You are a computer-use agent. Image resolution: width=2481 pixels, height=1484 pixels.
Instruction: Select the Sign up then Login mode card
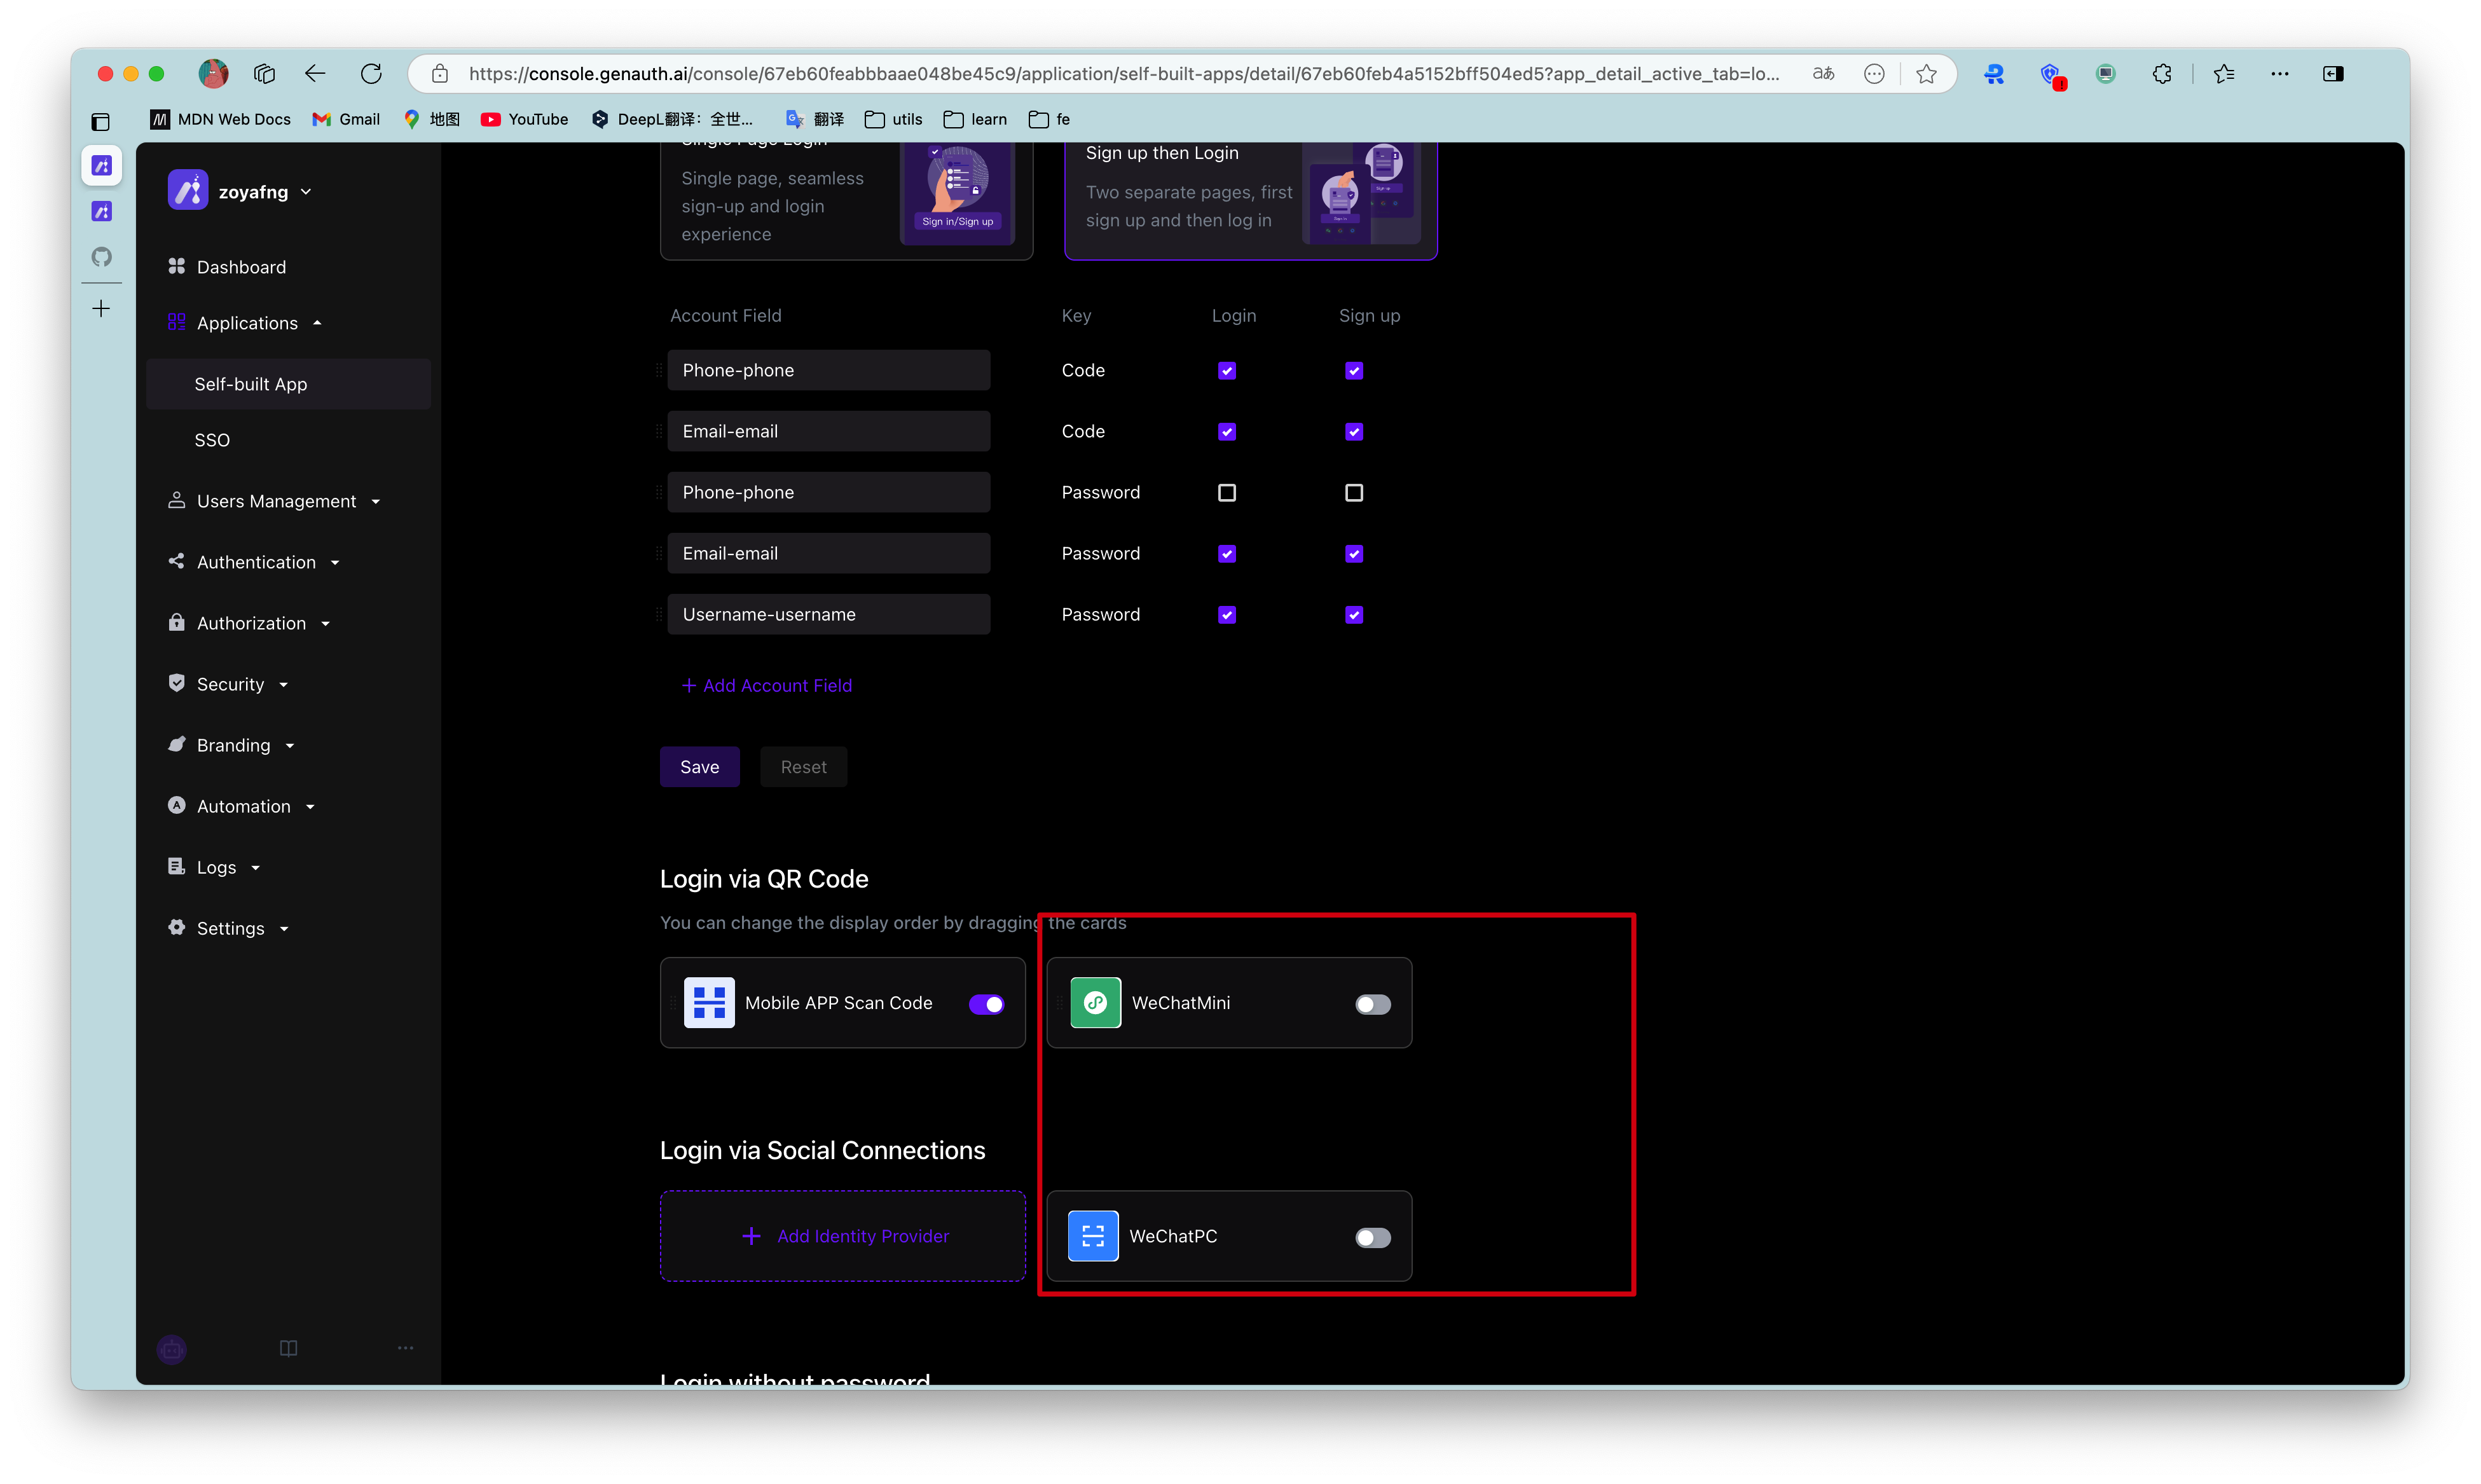1250,200
